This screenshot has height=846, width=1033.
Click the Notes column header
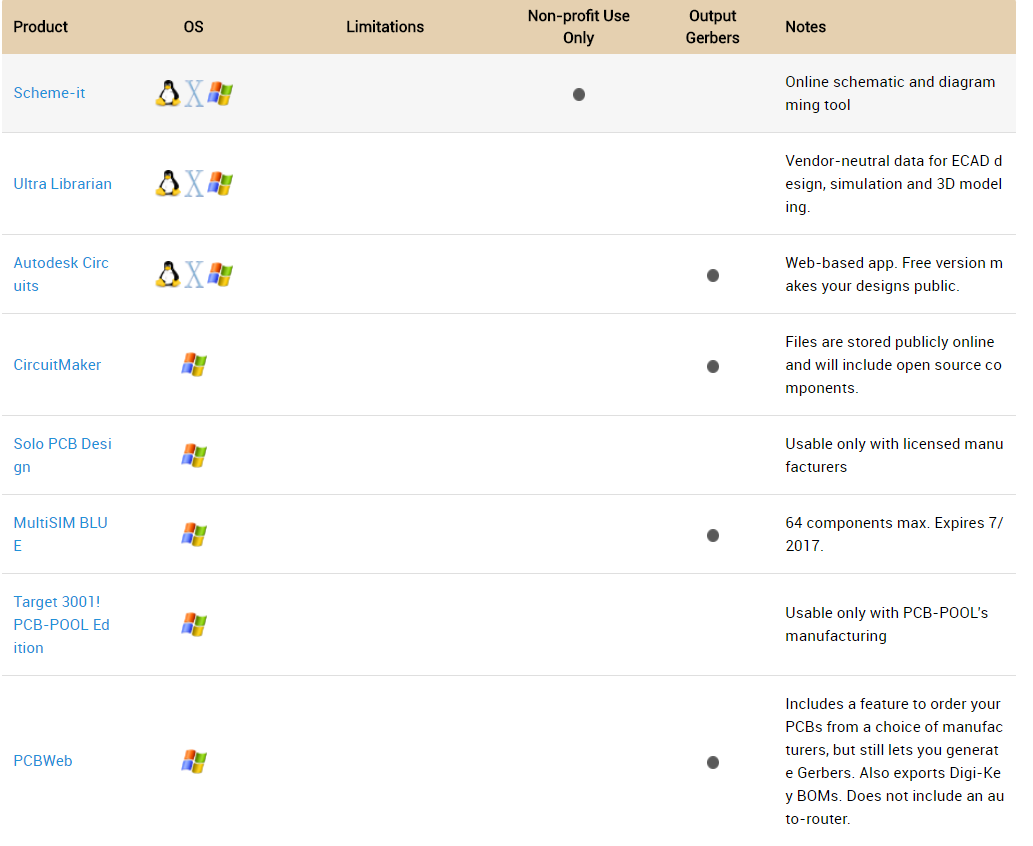pos(806,27)
